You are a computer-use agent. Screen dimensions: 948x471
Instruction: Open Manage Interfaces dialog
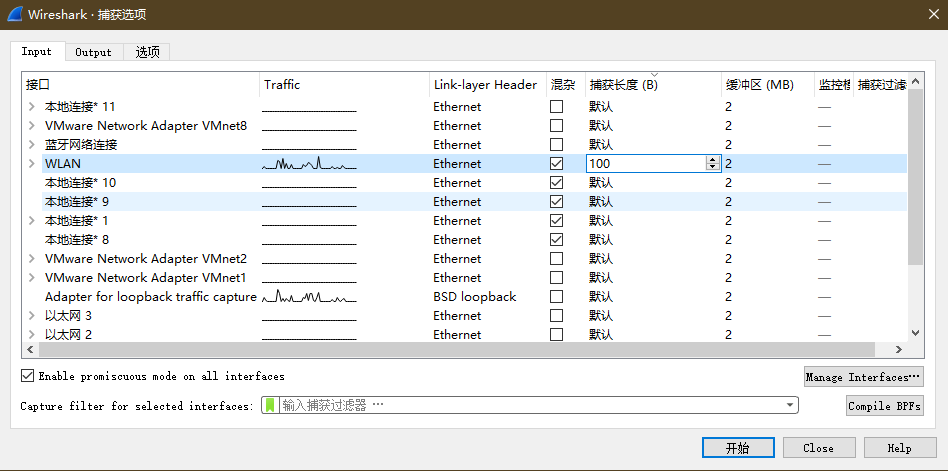tap(863, 377)
